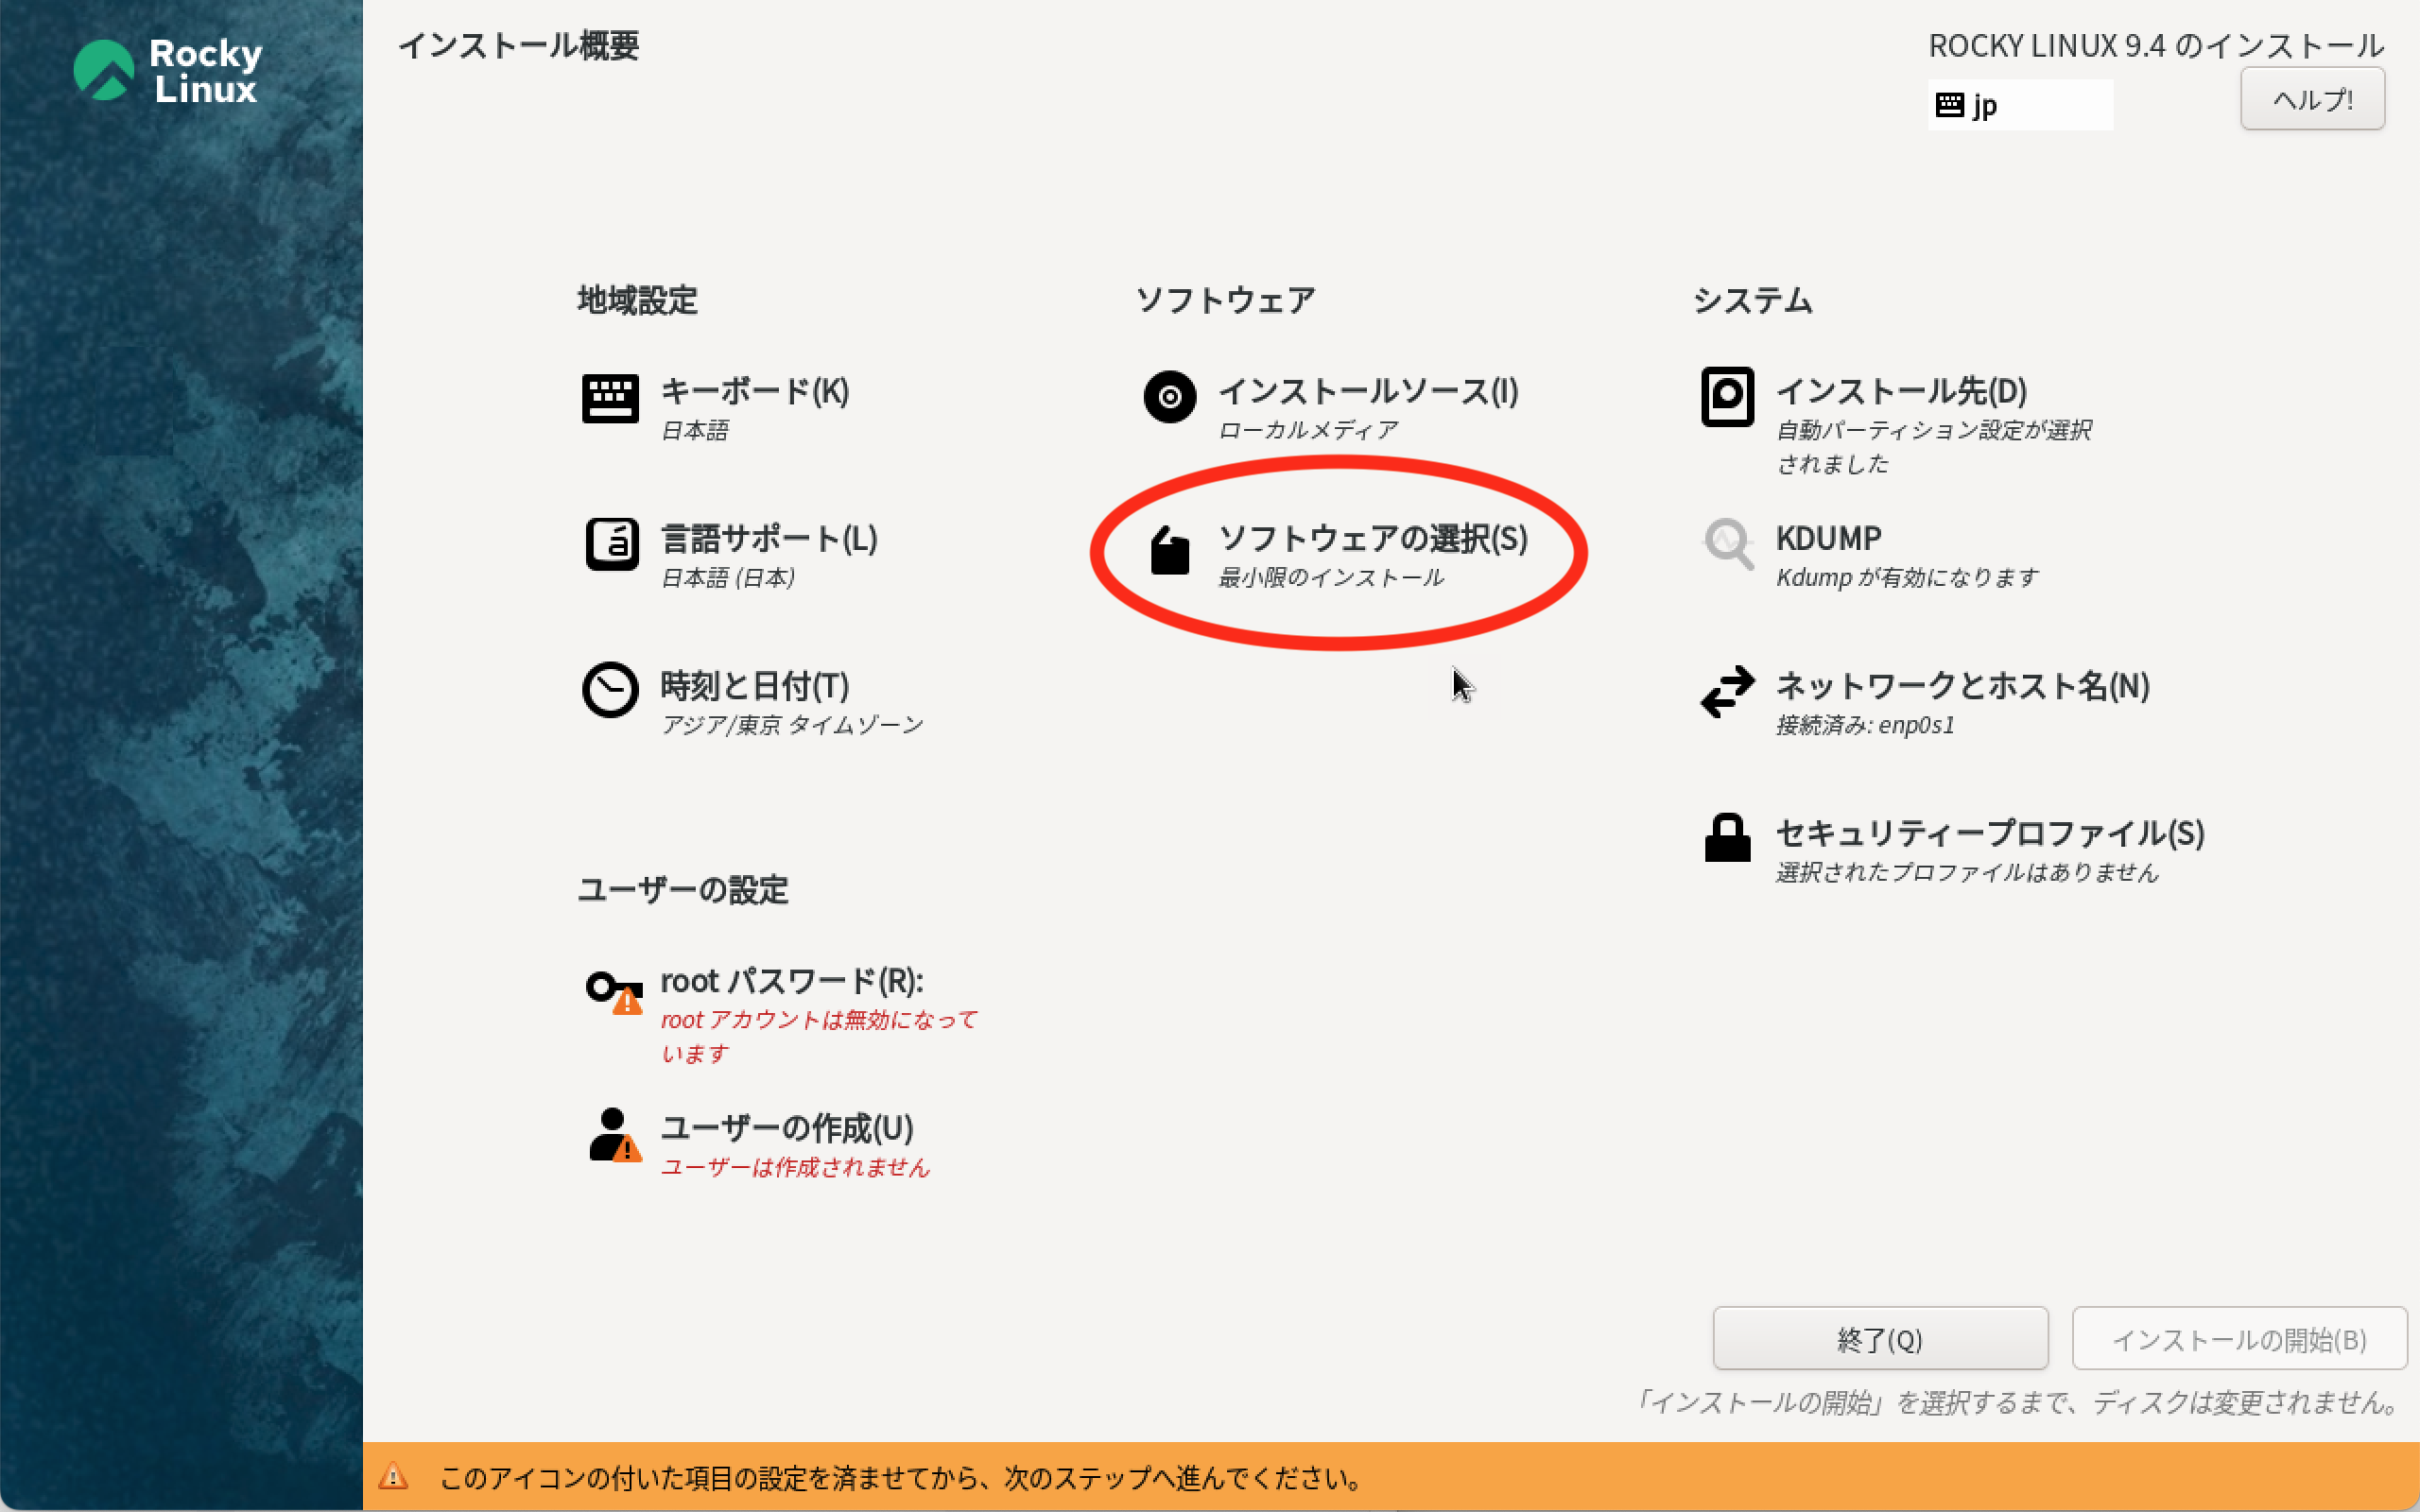The height and width of the screenshot is (1512, 2420).
Task: Click the 接続済み: enp0s1 status text
Action: pyautogui.click(x=1865, y=724)
